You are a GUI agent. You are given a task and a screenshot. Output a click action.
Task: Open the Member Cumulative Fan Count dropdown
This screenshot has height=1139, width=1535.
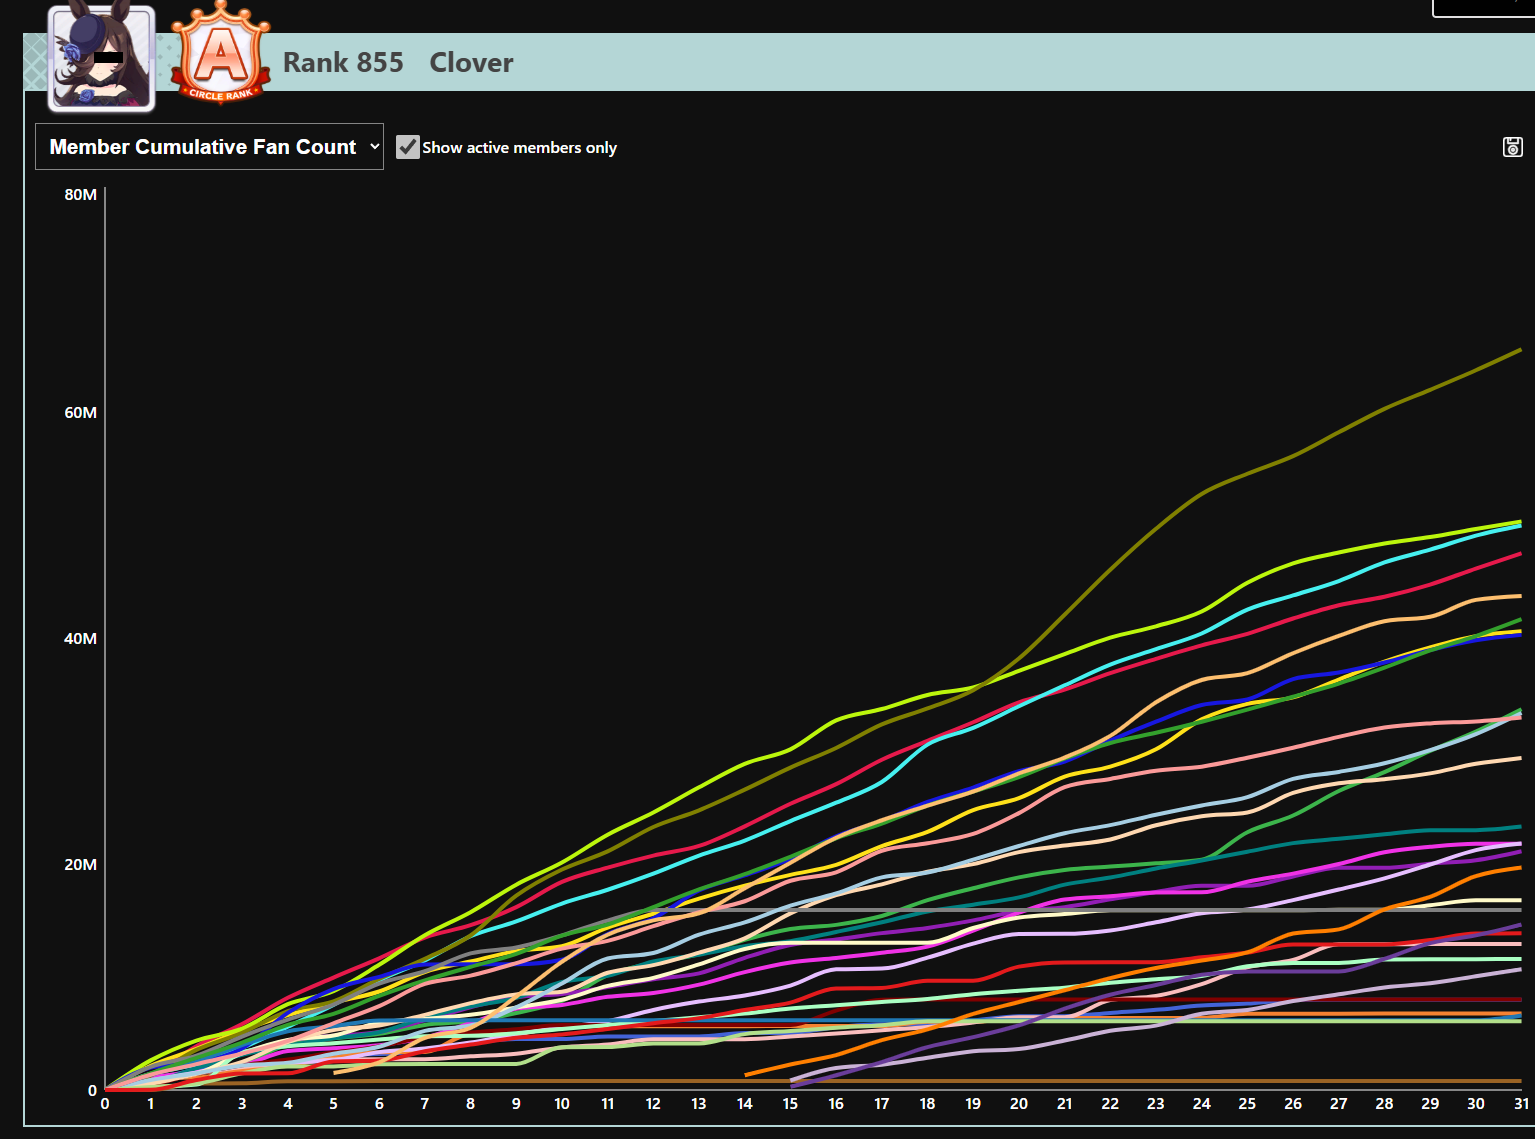(209, 147)
